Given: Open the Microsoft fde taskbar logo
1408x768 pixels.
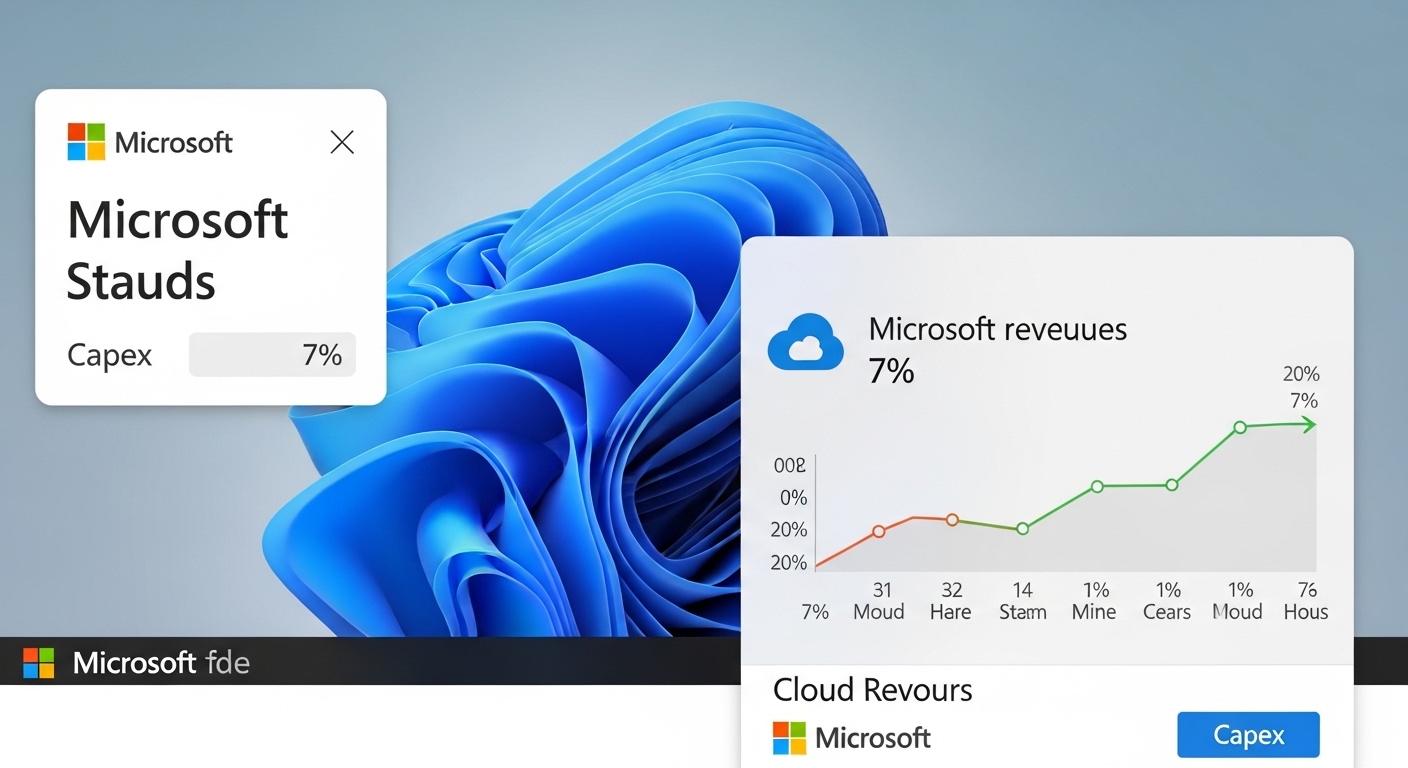Looking at the screenshot, I should [38, 662].
